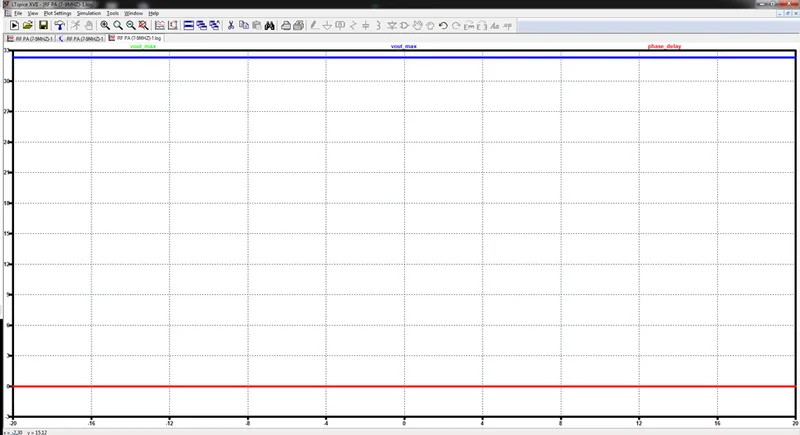Click the x-axis value 0 label
The image size is (800, 435).
[x=404, y=423]
